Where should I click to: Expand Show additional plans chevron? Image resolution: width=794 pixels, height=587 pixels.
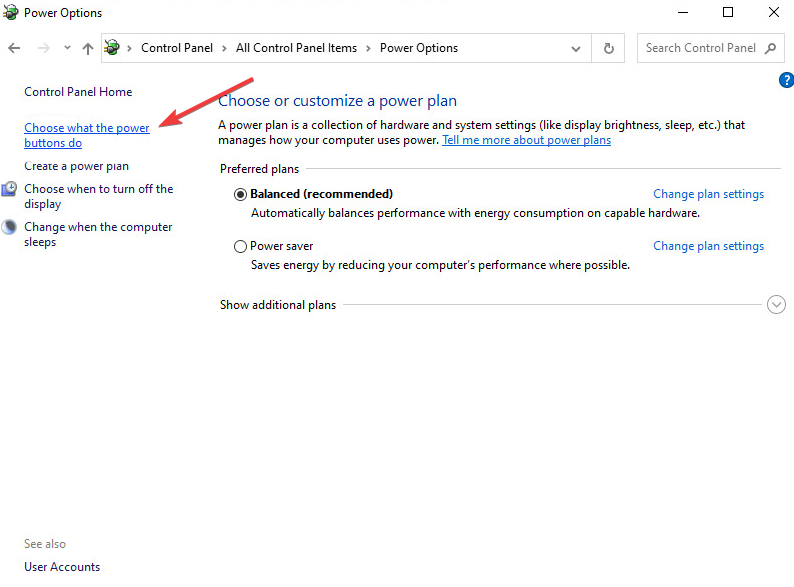click(x=776, y=304)
